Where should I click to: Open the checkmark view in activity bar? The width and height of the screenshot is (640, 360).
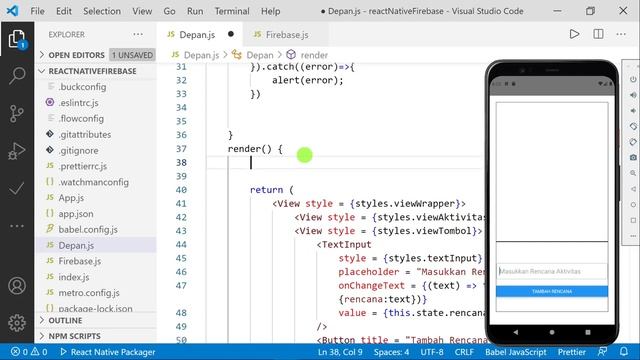[17, 188]
